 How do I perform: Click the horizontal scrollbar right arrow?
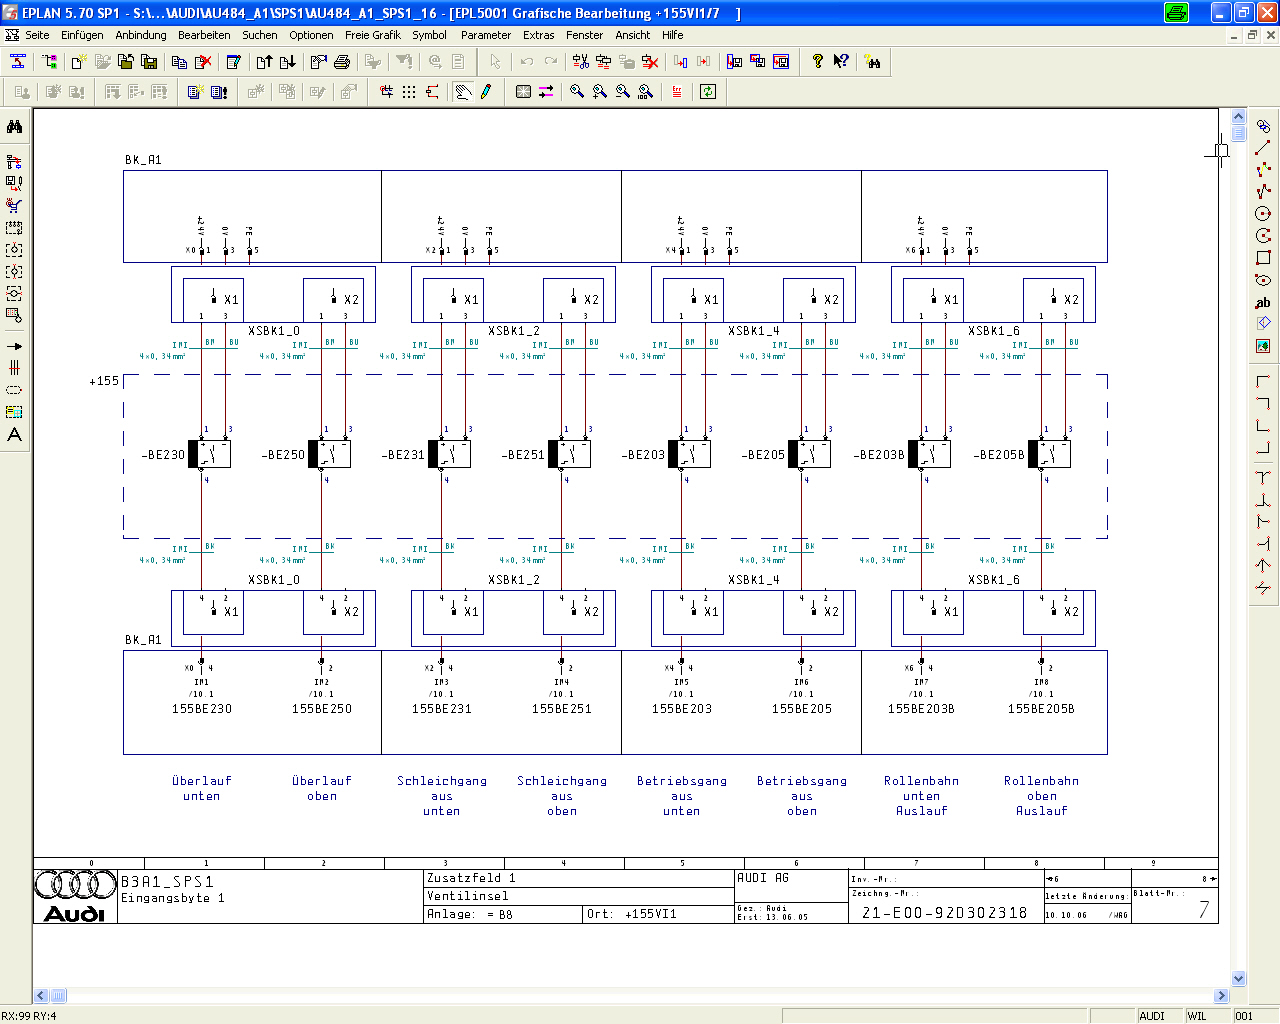(1221, 996)
